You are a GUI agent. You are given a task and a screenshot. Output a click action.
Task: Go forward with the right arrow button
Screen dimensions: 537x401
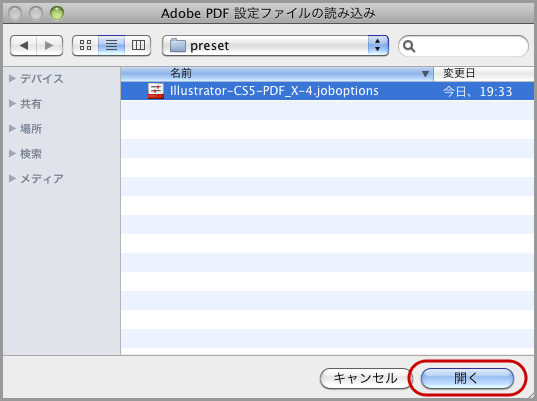(49, 45)
